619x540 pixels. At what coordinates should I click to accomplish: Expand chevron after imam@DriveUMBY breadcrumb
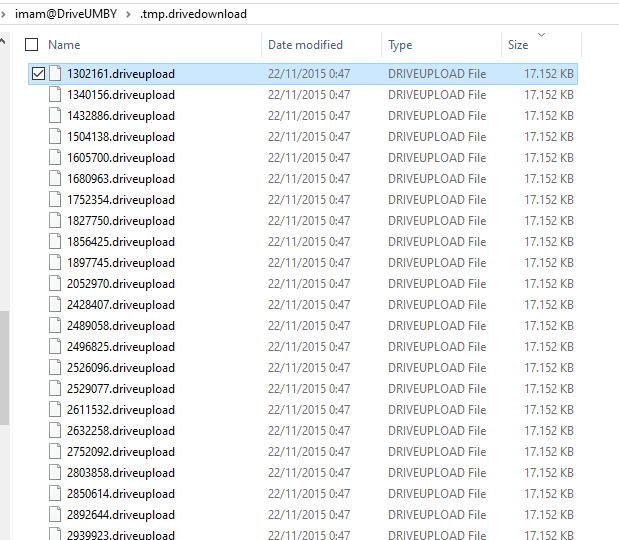click(x=128, y=14)
